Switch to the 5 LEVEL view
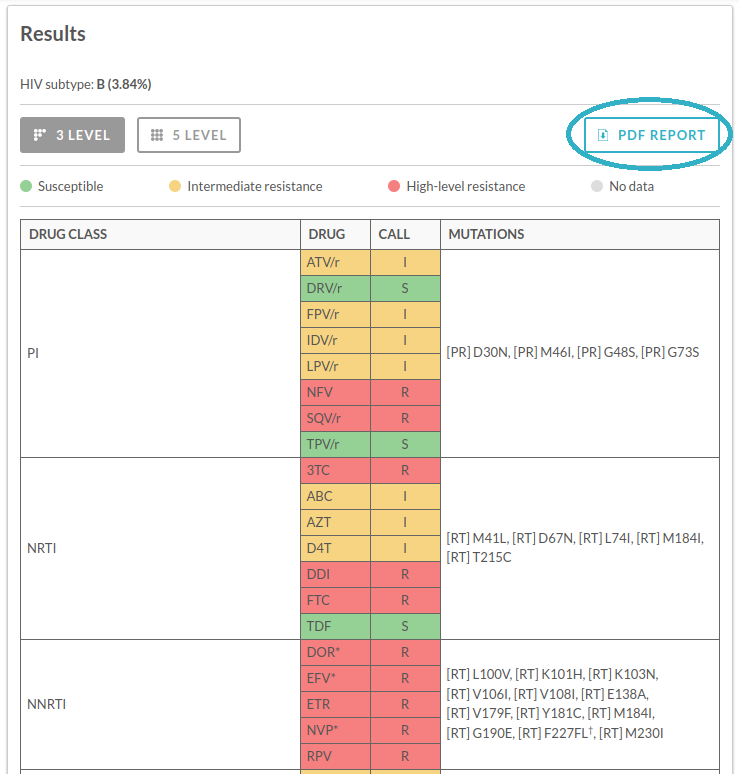This screenshot has width=739, height=774. coord(189,135)
